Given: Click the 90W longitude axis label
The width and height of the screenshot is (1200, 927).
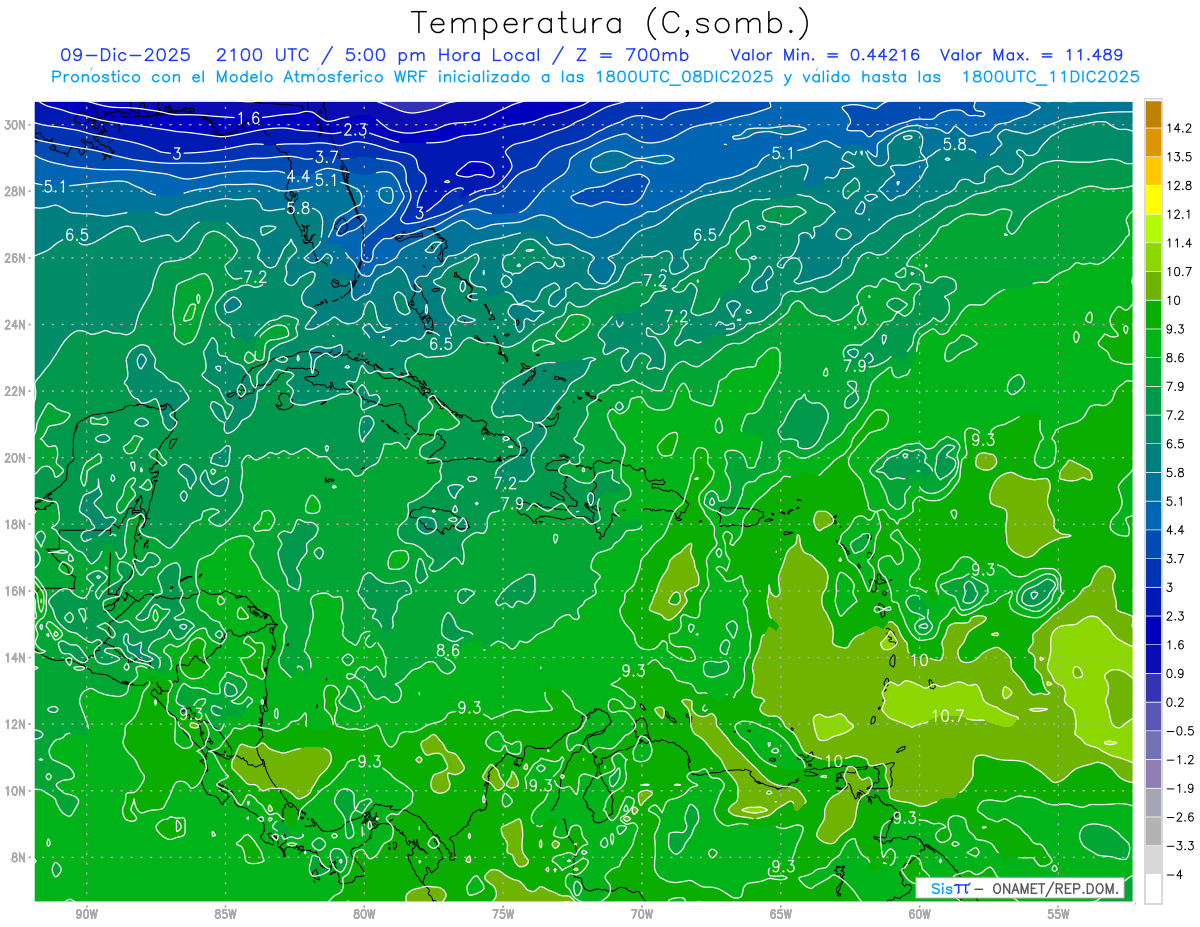Looking at the screenshot, I should 86,914.
